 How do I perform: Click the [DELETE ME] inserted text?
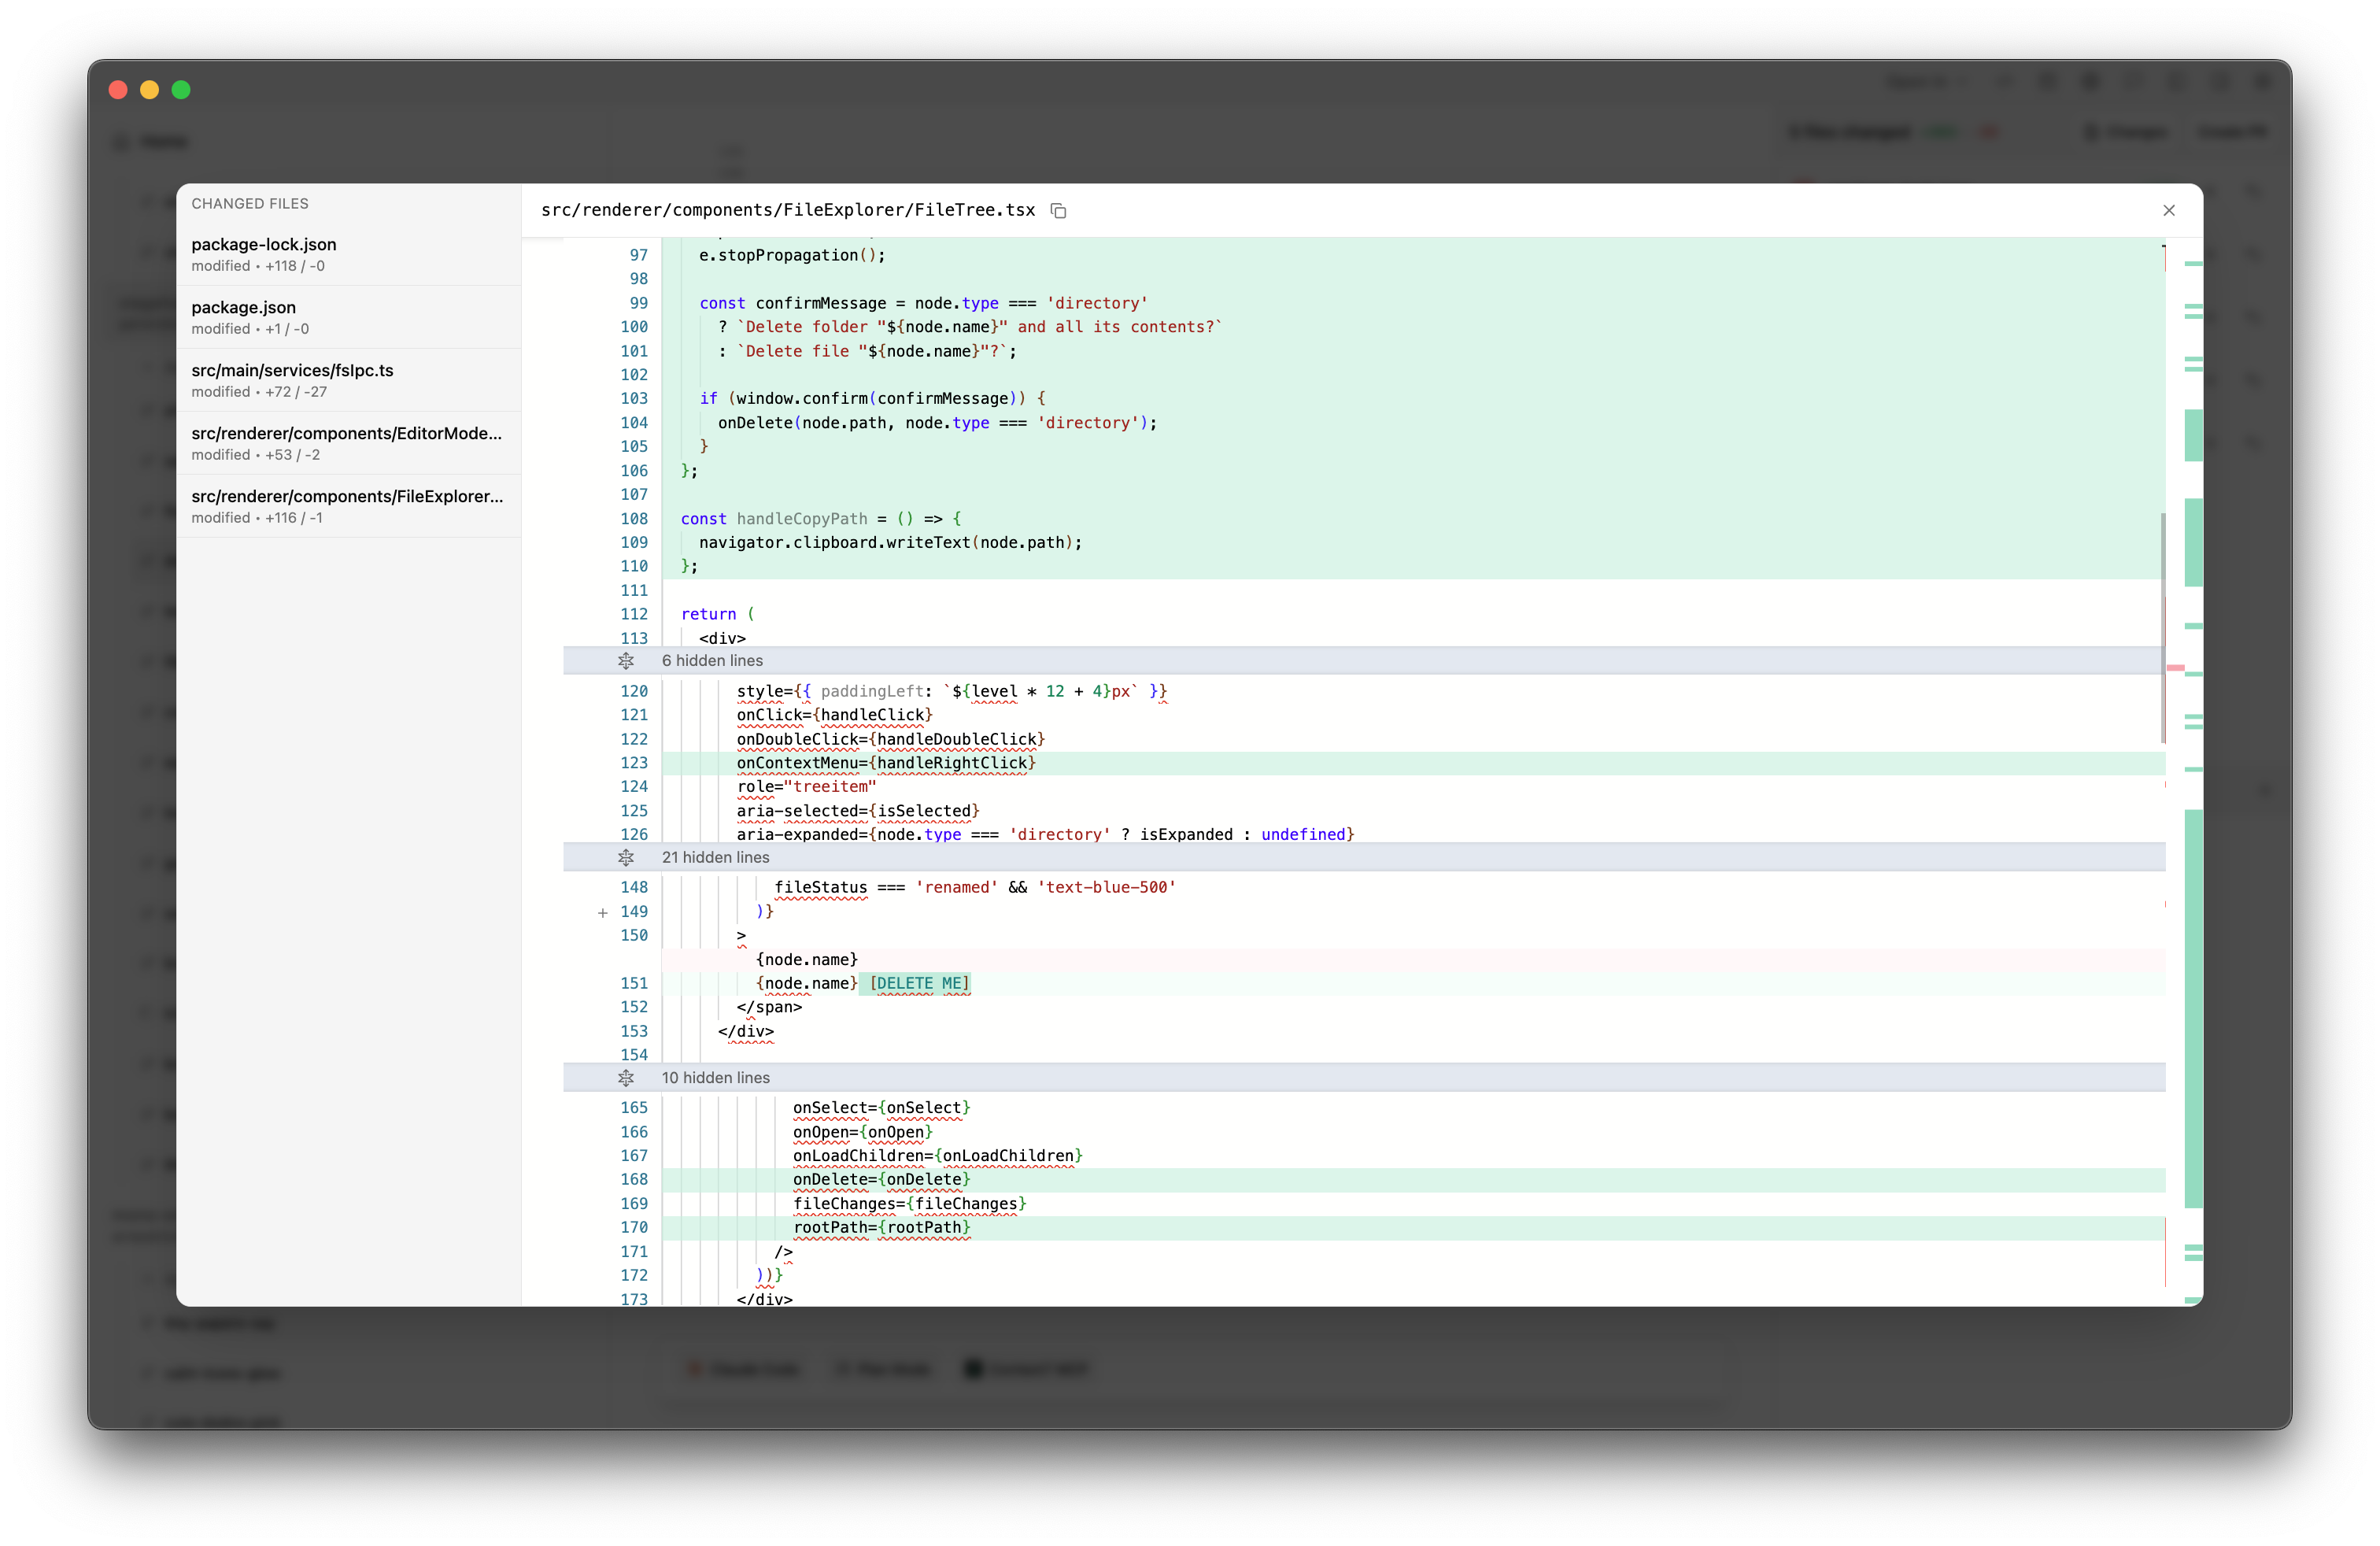pyautogui.click(x=919, y=983)
